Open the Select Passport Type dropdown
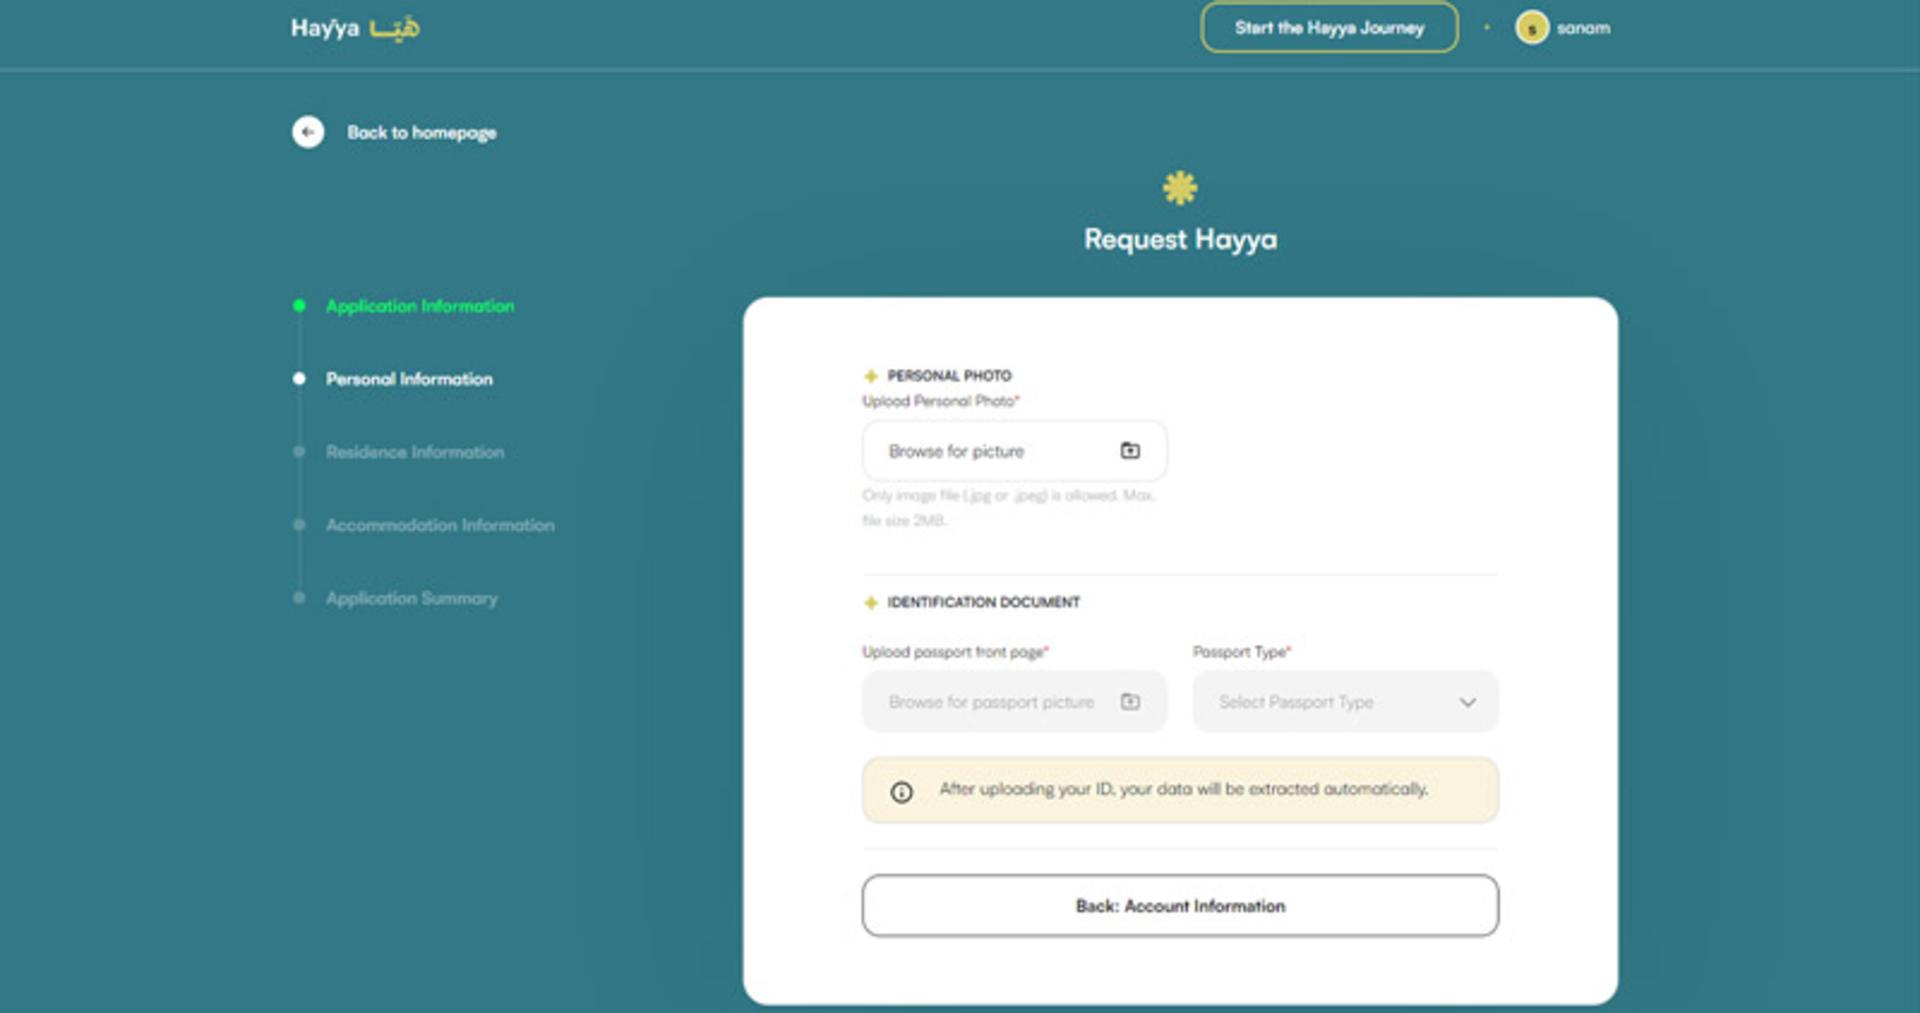1920x1013 pixels. [x=1345, y=702]
